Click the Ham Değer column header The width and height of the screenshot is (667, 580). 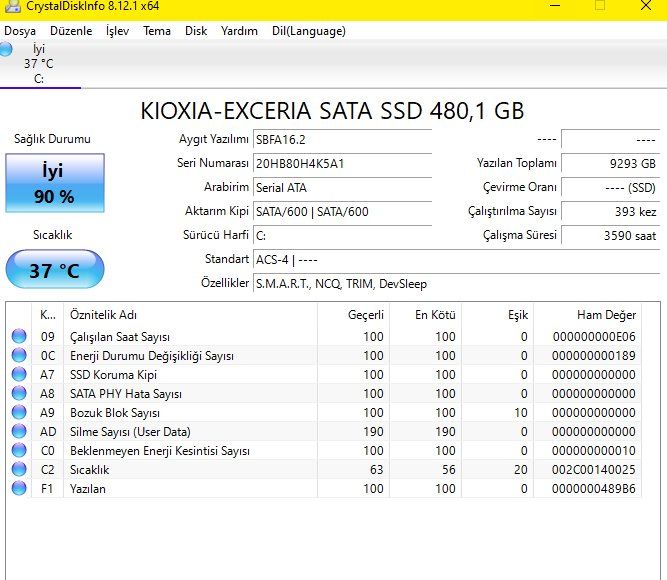coord(587,315)
